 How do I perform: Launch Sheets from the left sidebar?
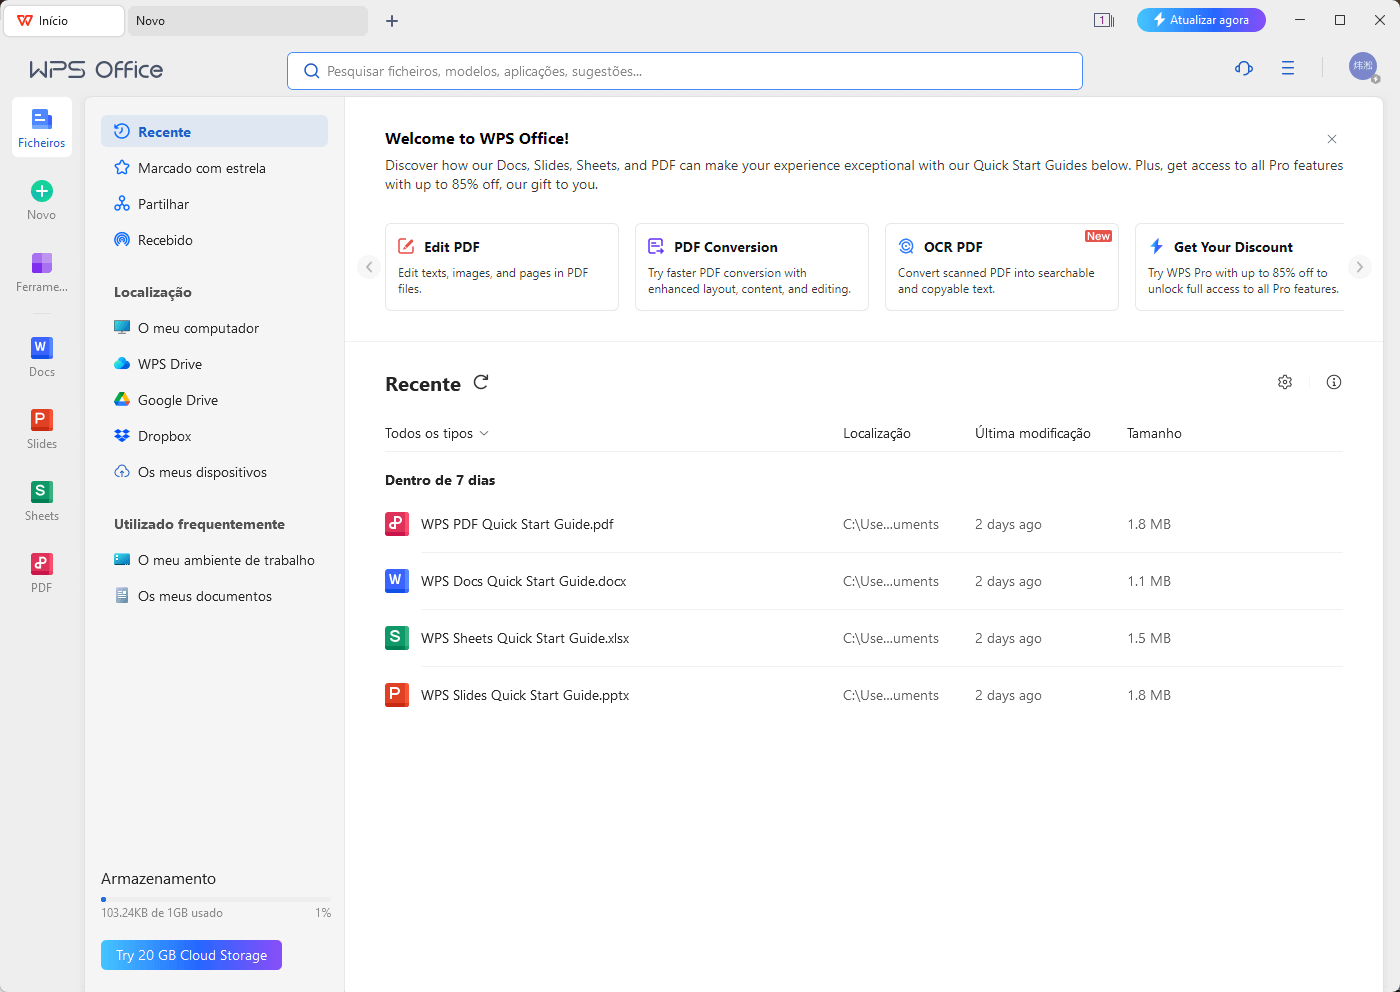tap(42, 500)
